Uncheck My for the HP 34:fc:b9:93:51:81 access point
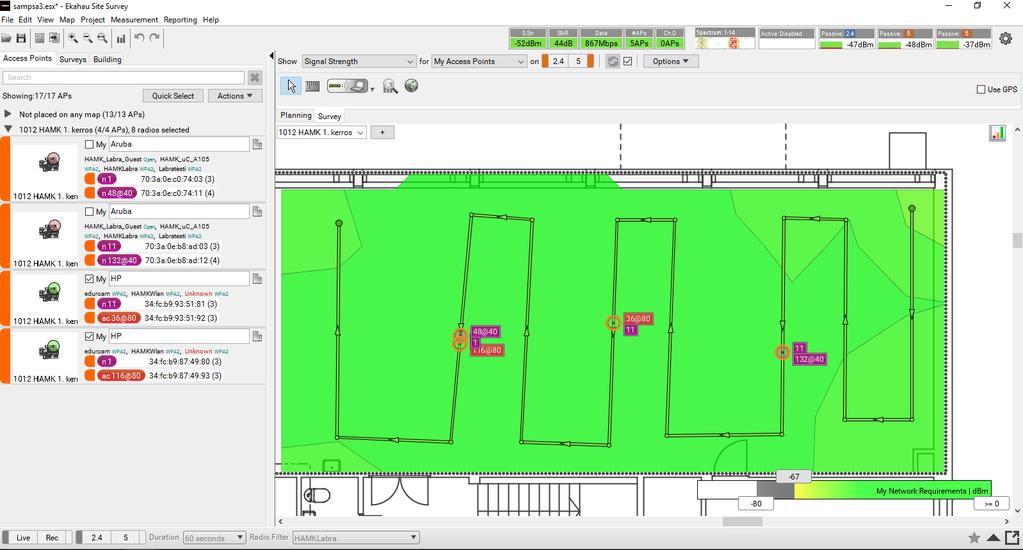The height and width of the screenshot is (550, 1023). (x=89, y=279)
